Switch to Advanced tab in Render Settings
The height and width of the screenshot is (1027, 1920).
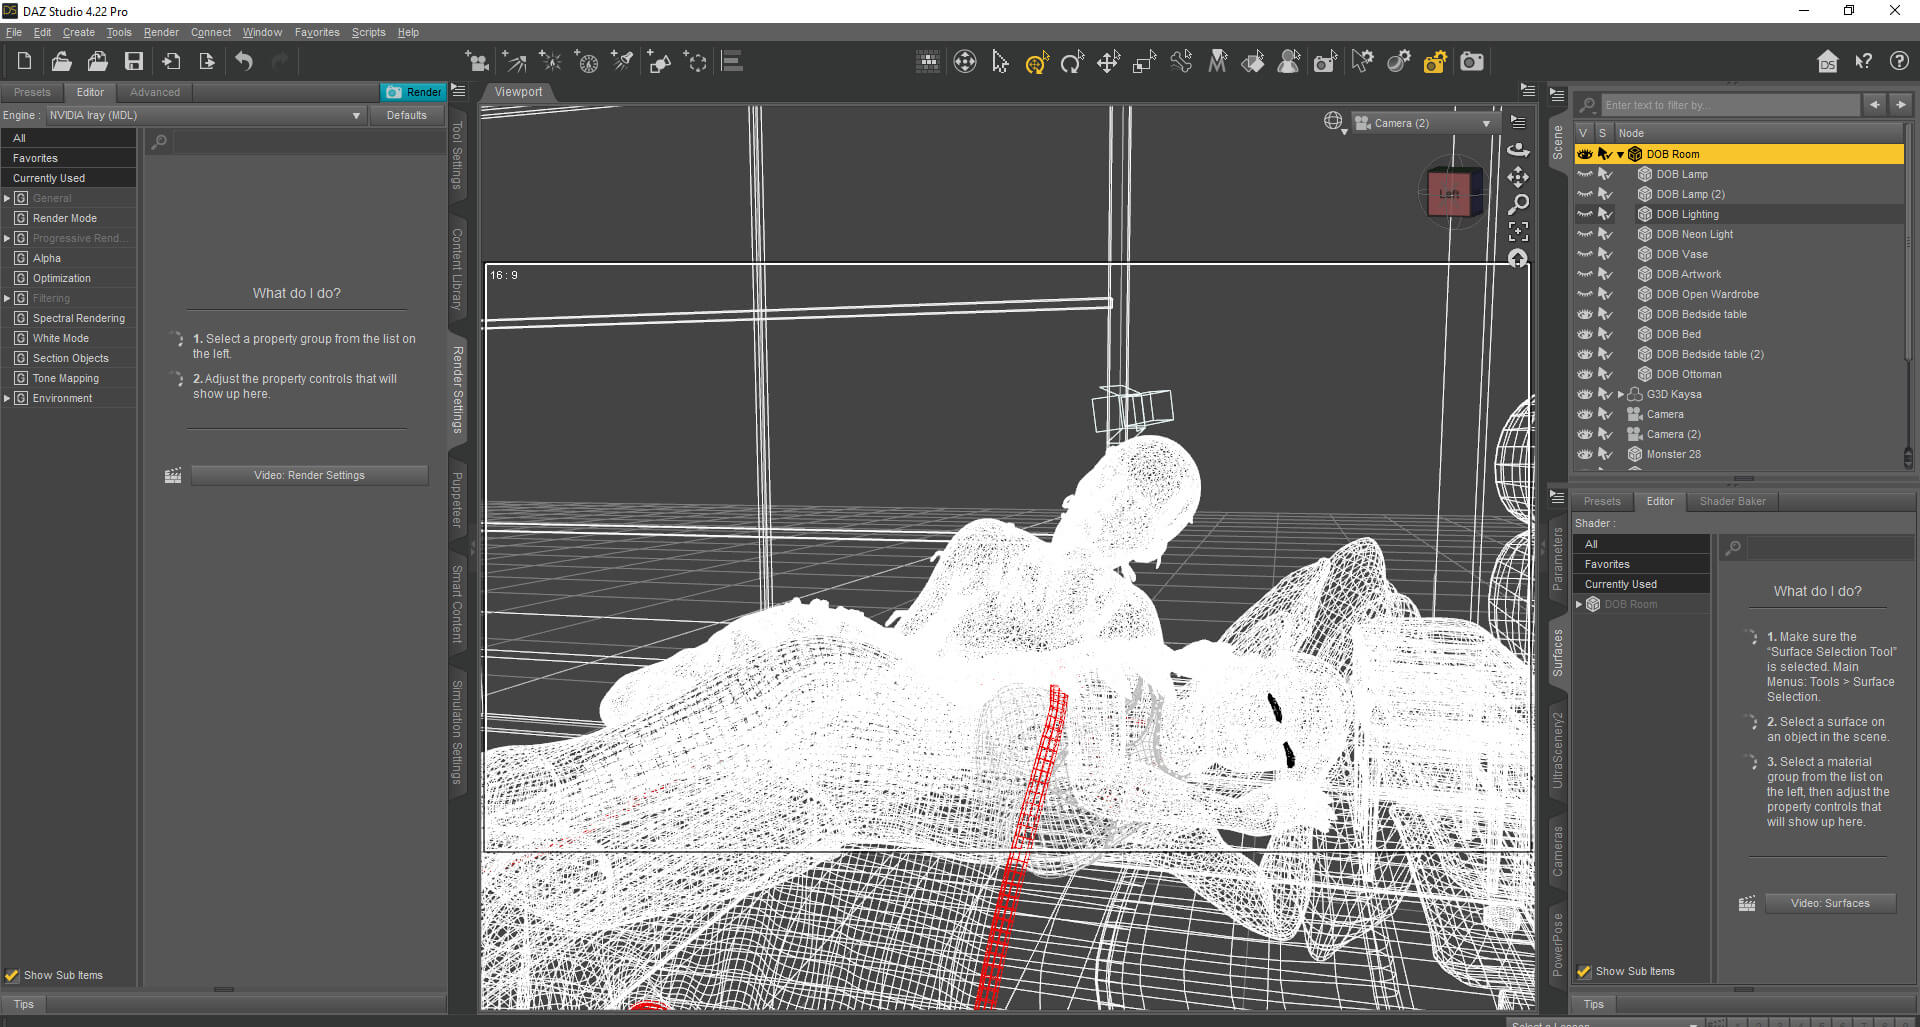[x=155, y=92]
